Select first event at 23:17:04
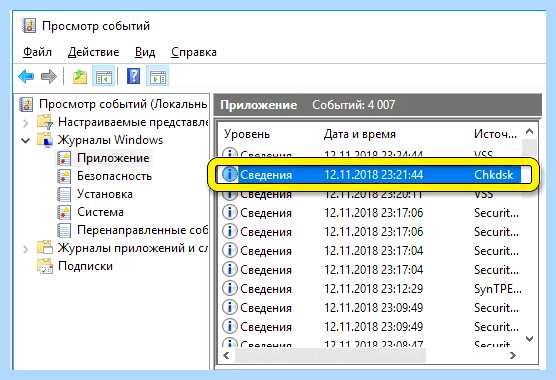The width and height of the screenshot is (556, 380). tap(371, 251)
